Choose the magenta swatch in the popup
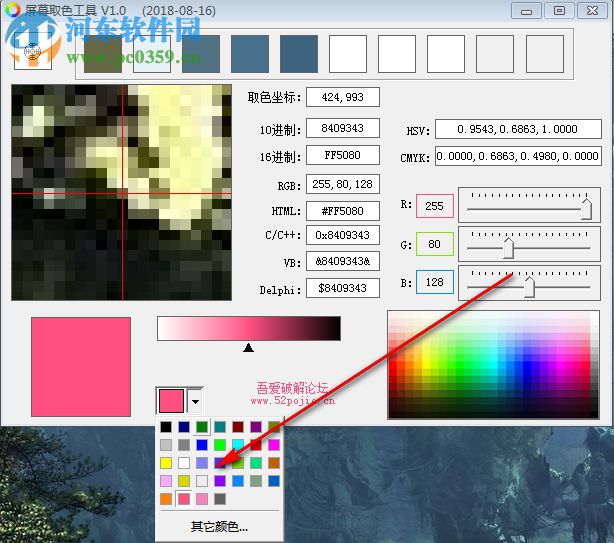 click(274, 445)
